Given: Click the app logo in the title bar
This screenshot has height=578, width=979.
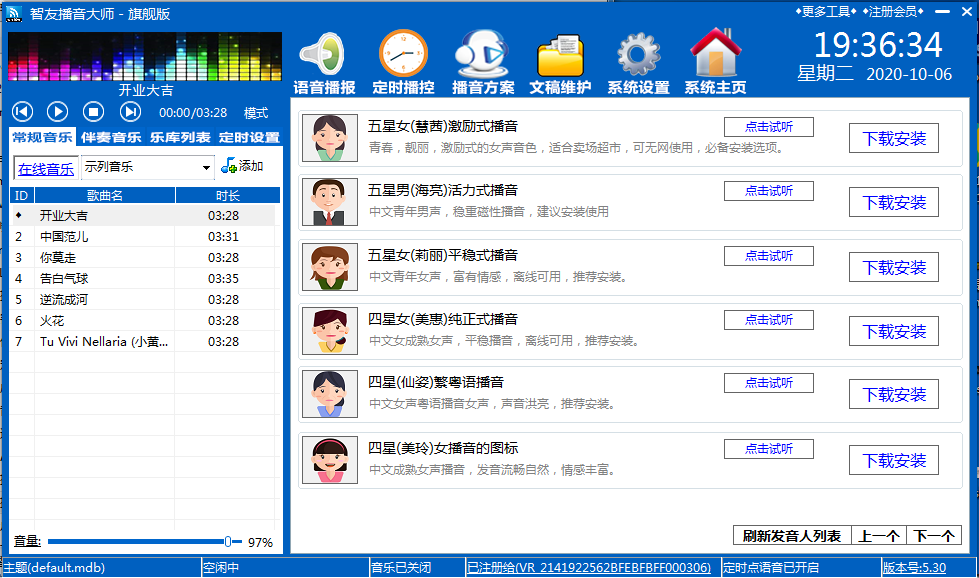Looking at the screenshot, I should (13, 12).
